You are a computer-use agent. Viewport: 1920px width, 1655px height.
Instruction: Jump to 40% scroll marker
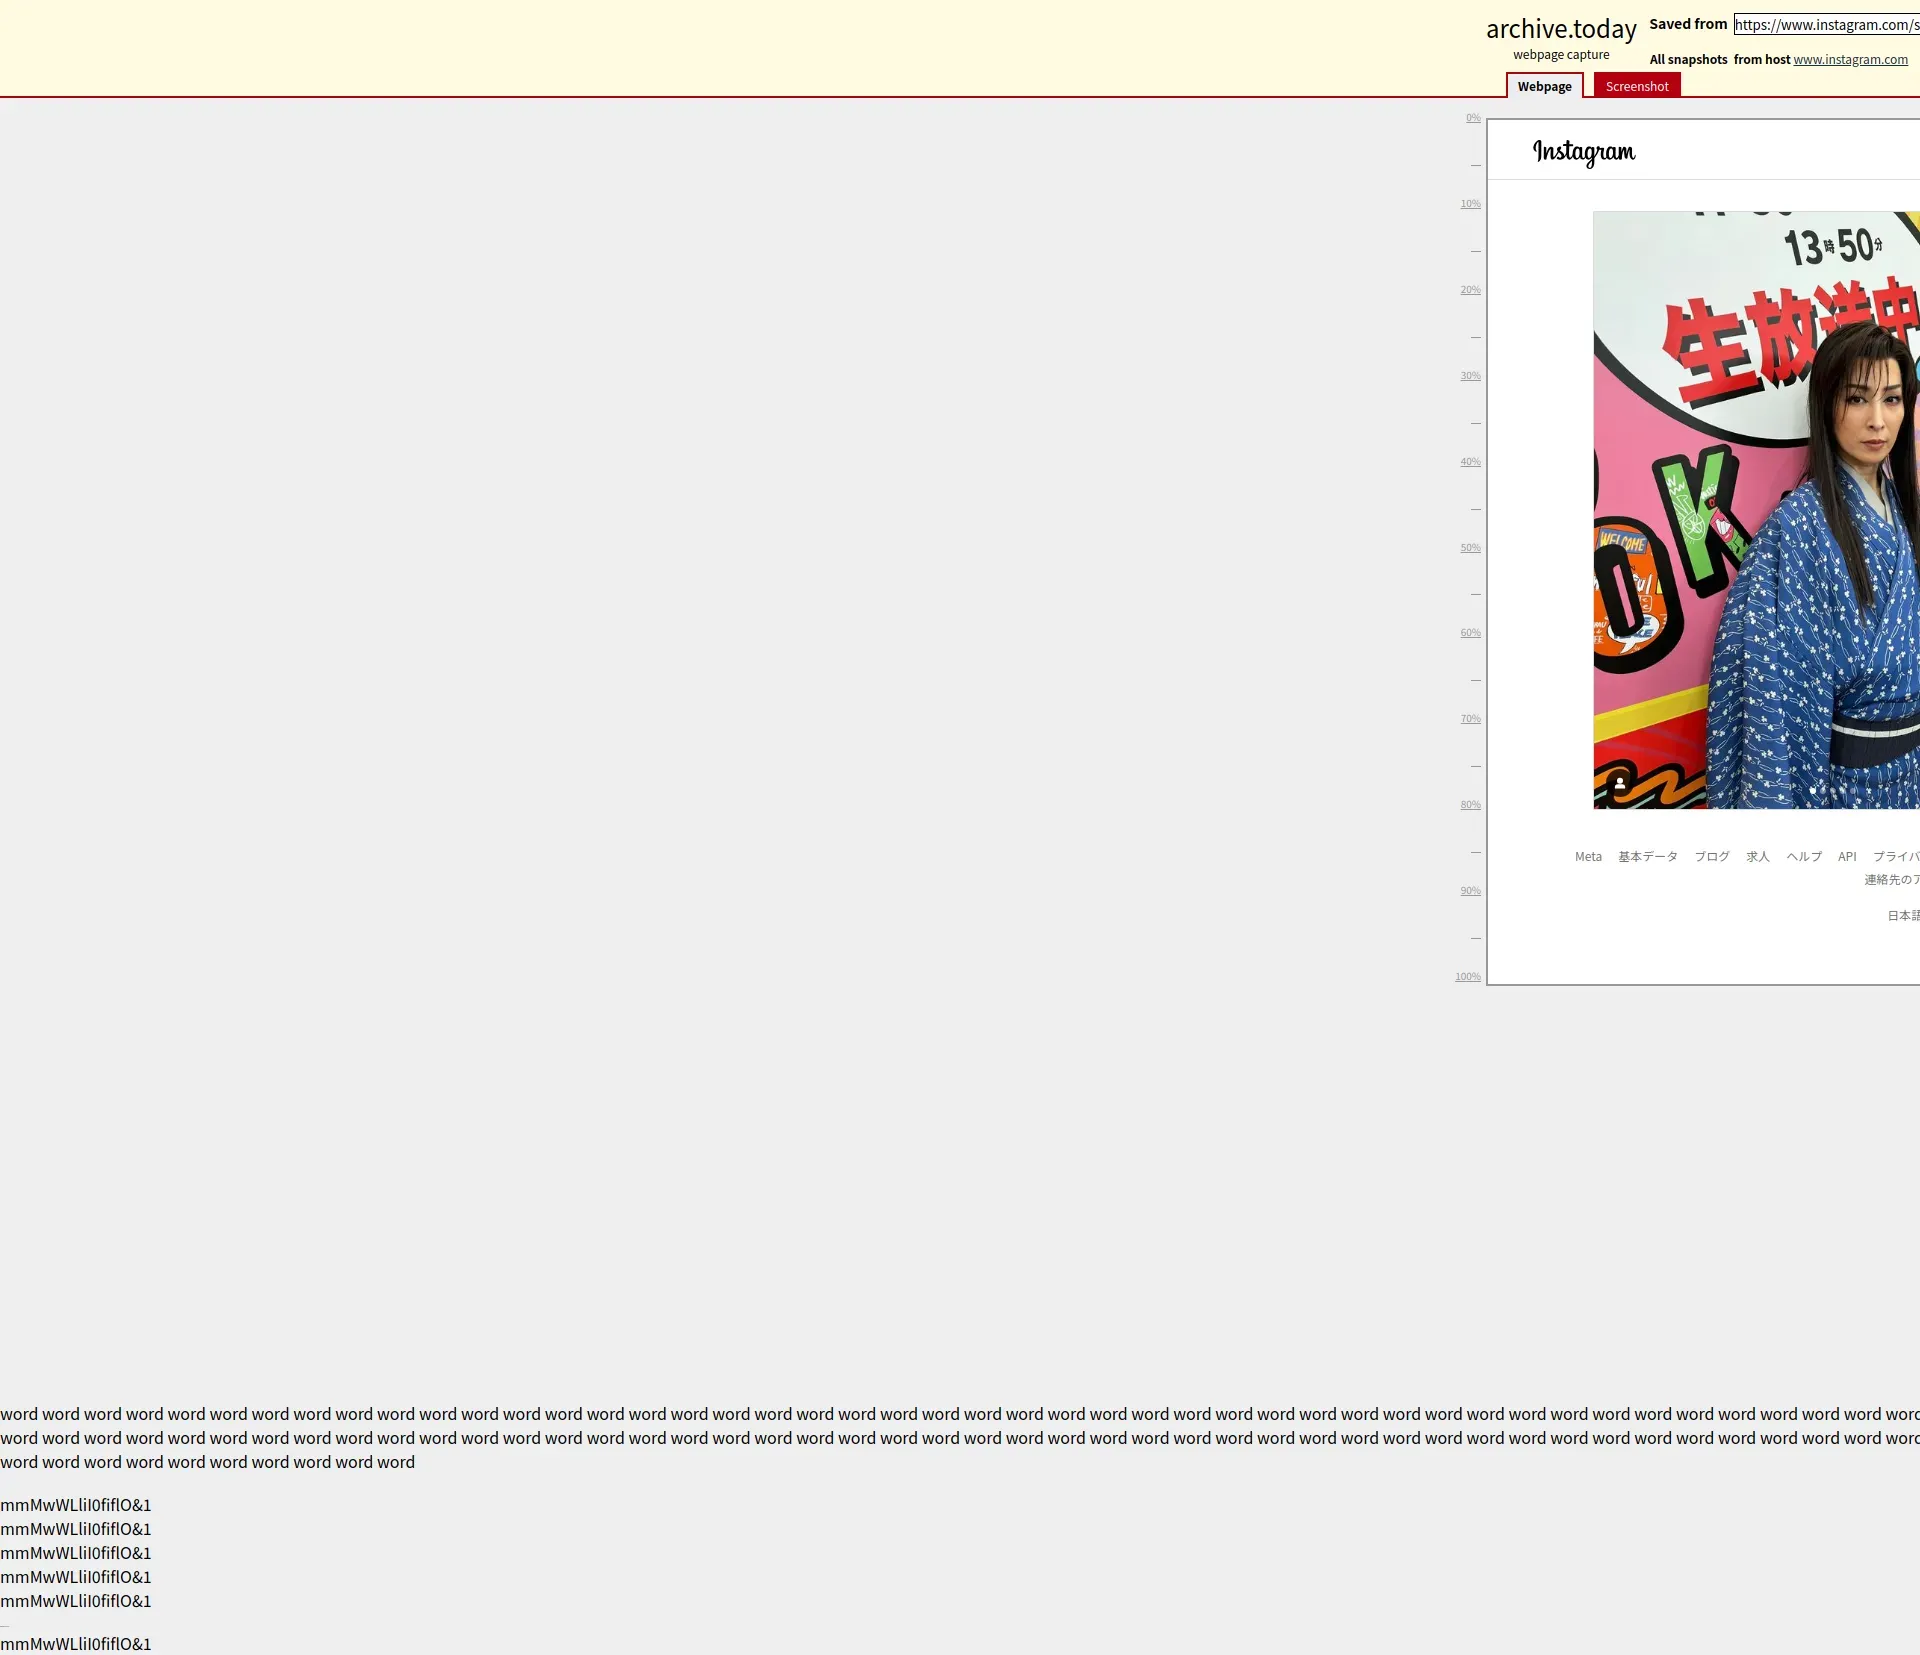coord(1470,462)
